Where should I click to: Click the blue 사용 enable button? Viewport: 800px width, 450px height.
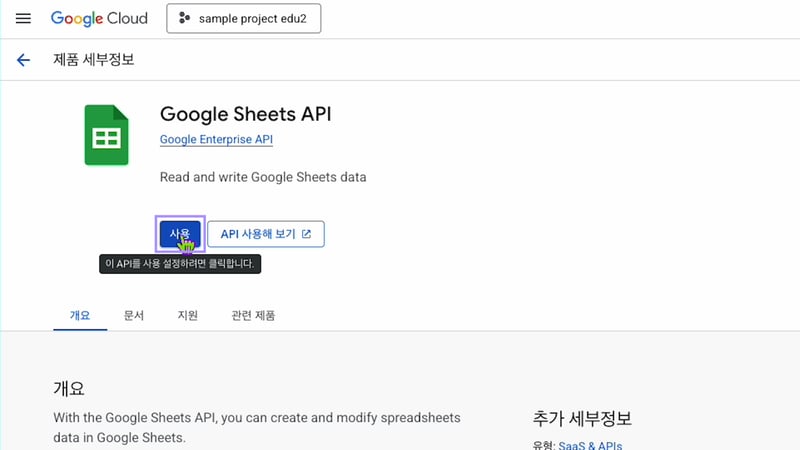[x=180, y=234]
